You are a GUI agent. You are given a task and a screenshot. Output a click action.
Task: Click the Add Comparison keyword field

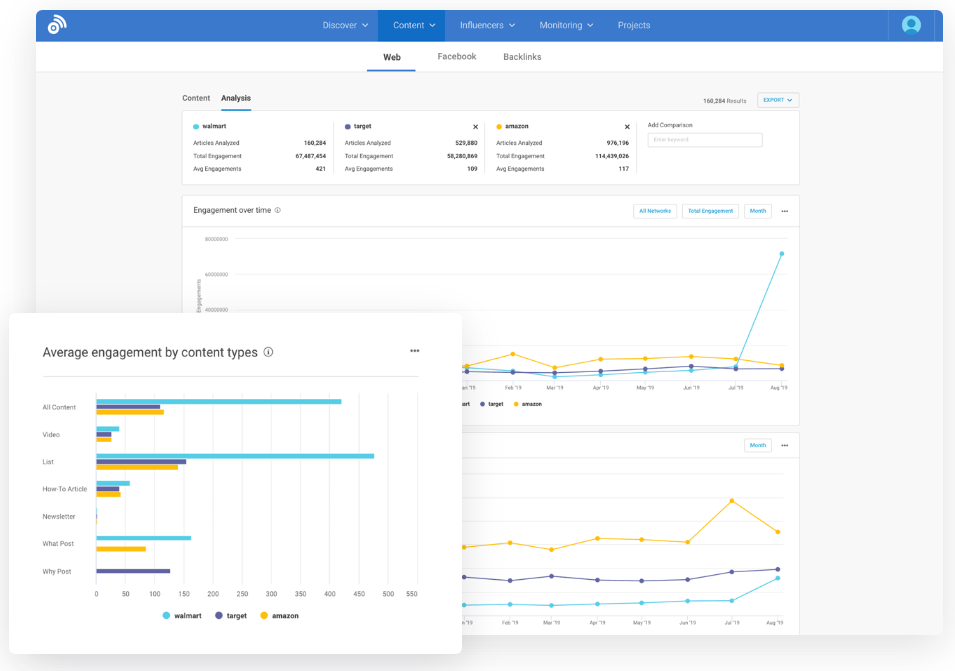(705, 140)
